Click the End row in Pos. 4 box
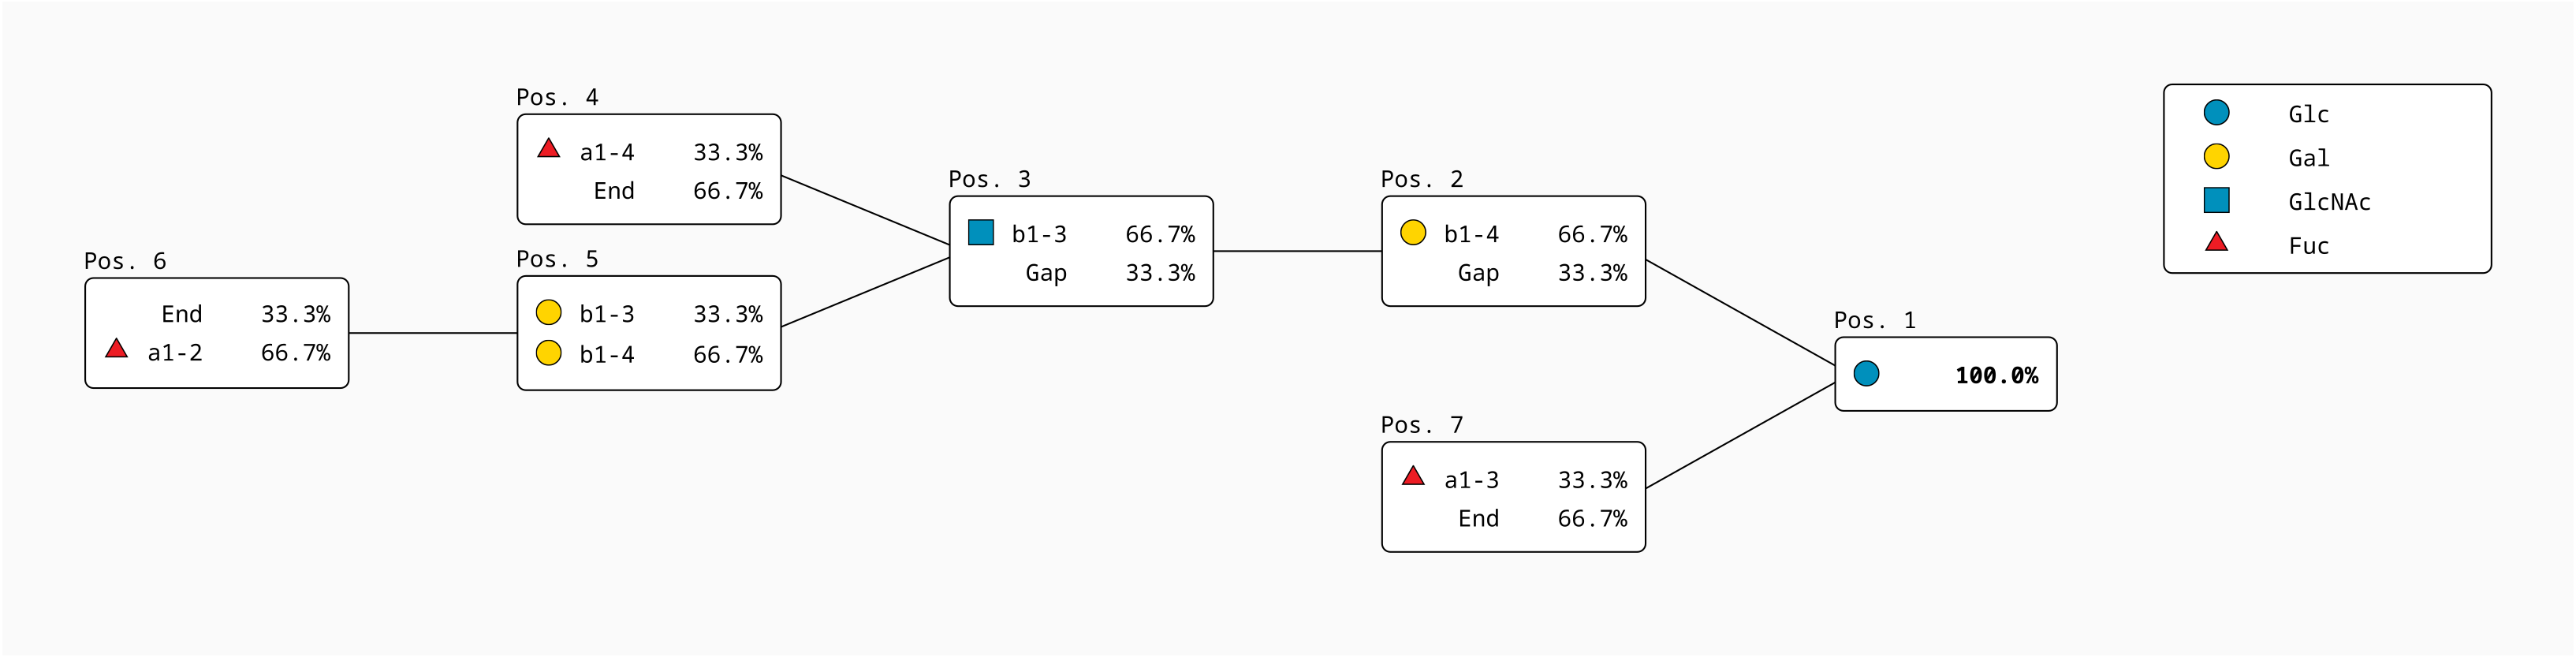This screenshot has height=657, width=2576. point(649,191)
